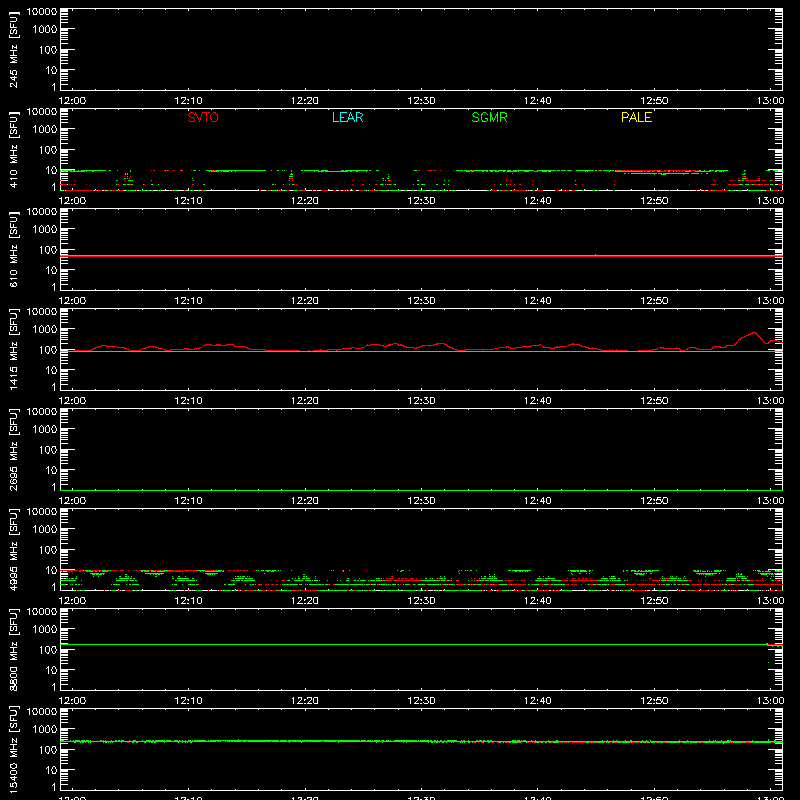
Task: Click the 12:00 label below 8800 MHz plot
Action: point(72,701)
